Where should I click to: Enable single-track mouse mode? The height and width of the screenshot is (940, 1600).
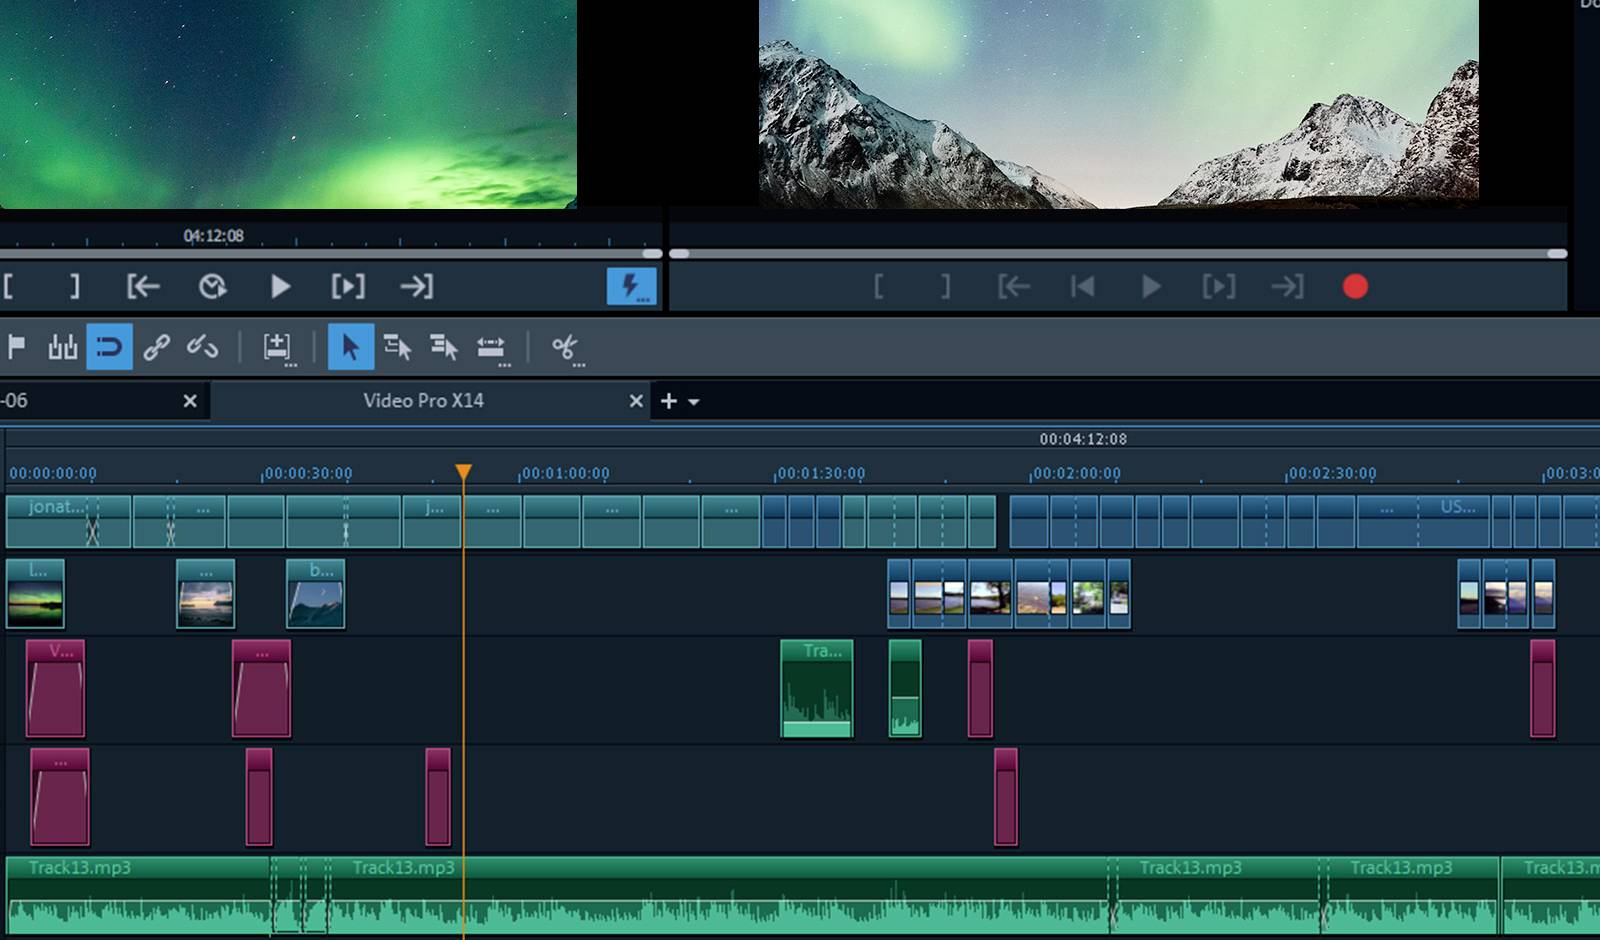[x=399, y=347]
